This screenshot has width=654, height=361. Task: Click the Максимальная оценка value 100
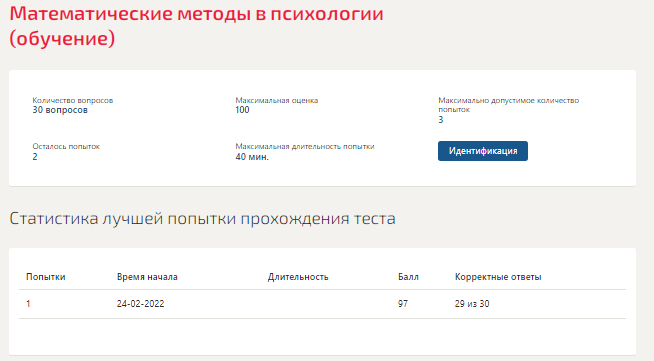(x=242, y=110)
